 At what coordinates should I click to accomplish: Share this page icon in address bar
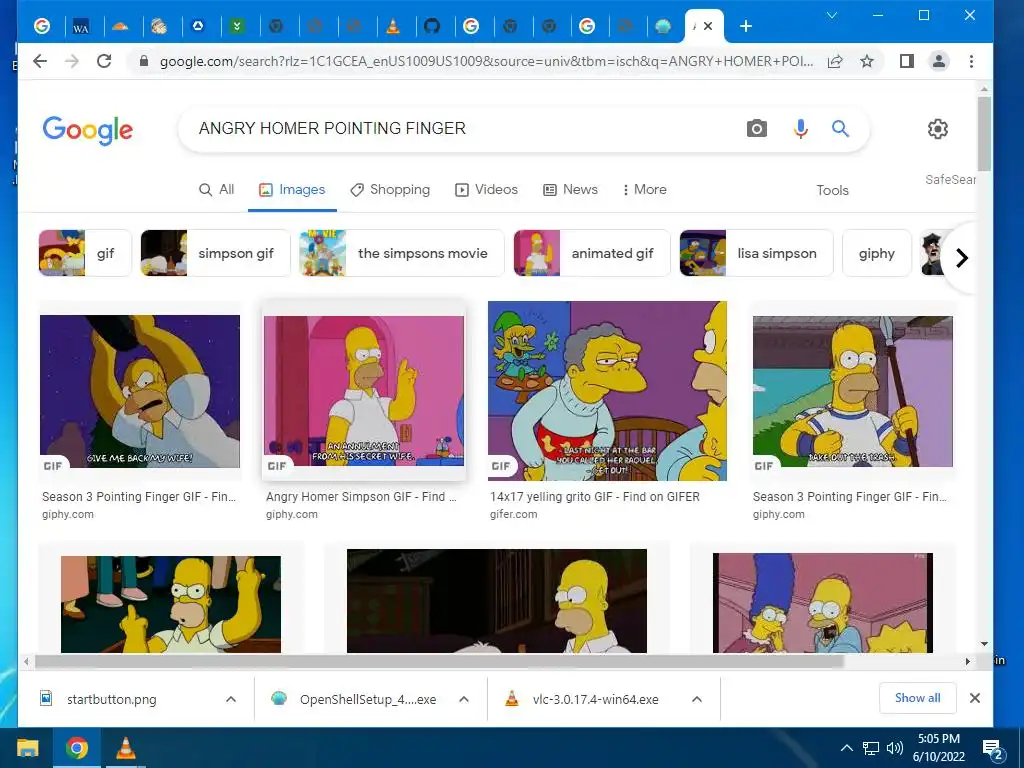click(835, 61)
